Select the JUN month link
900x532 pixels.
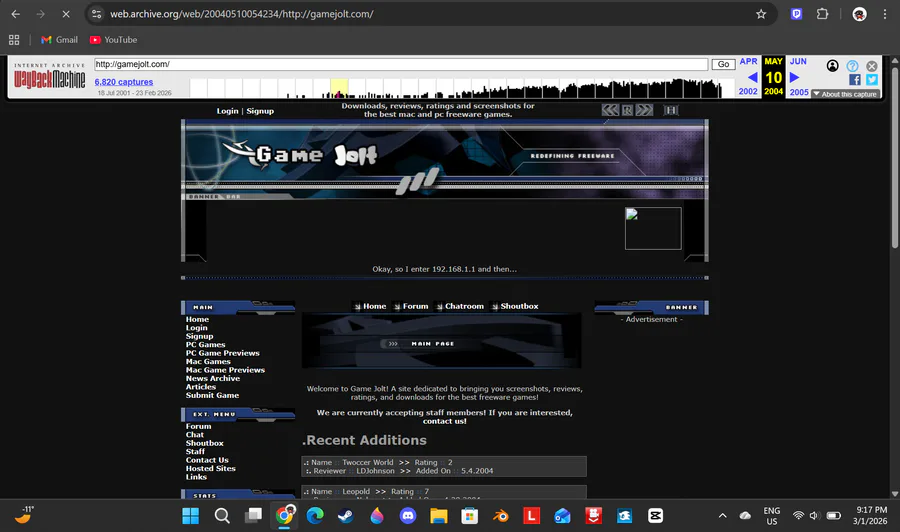coord(798,61)
